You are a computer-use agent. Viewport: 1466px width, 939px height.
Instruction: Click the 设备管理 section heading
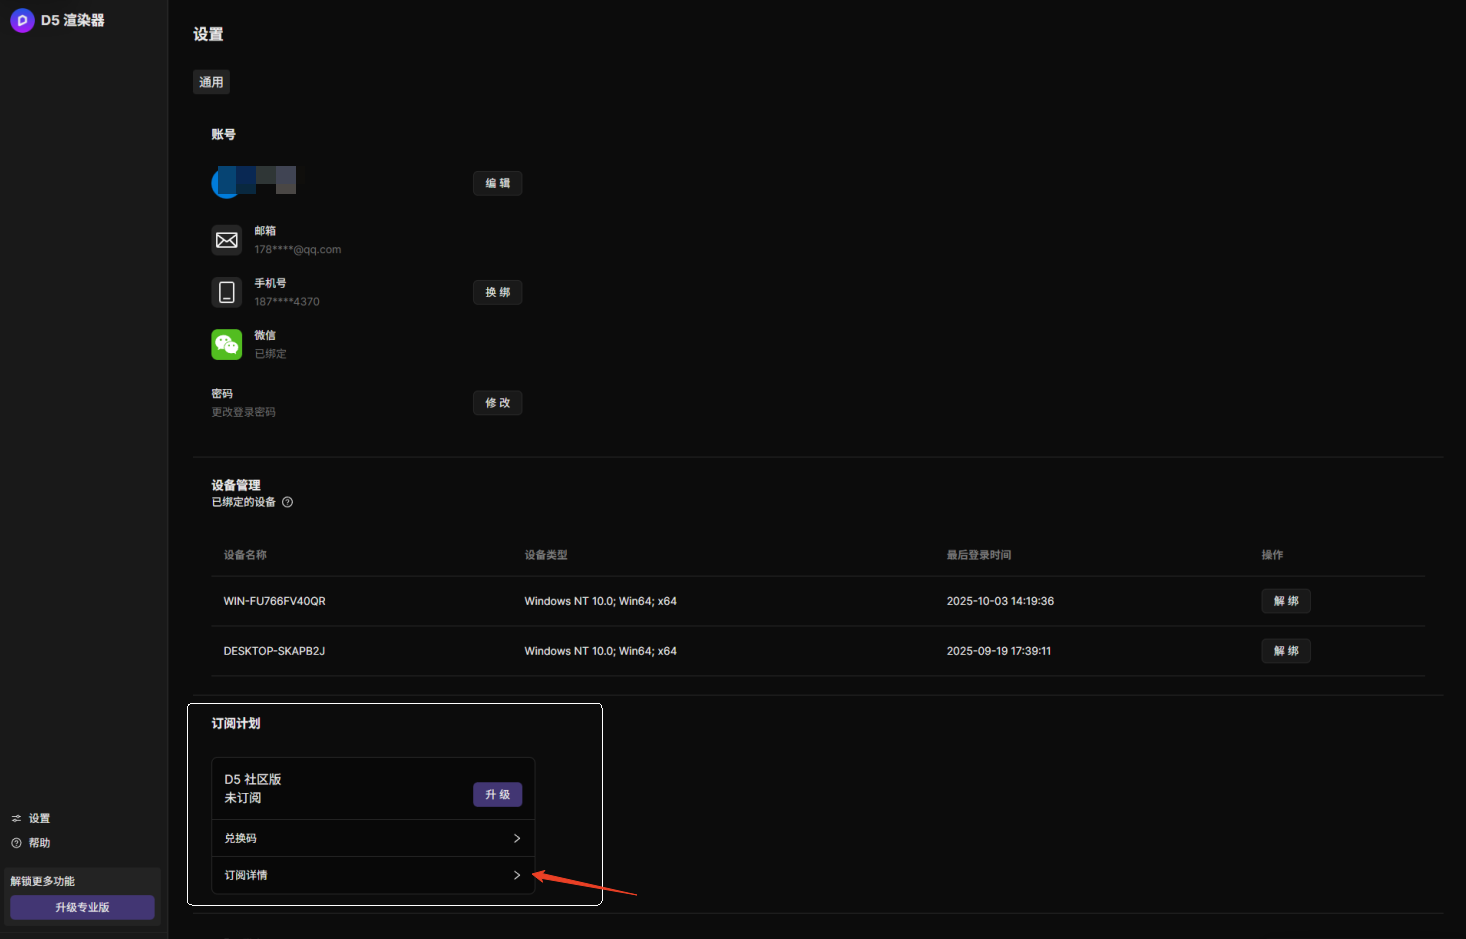[236, 485]
